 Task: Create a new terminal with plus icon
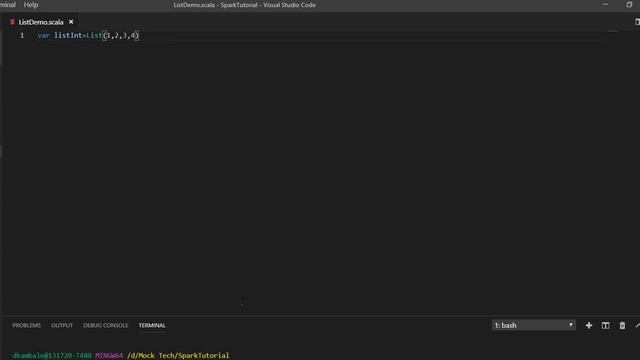589,325
